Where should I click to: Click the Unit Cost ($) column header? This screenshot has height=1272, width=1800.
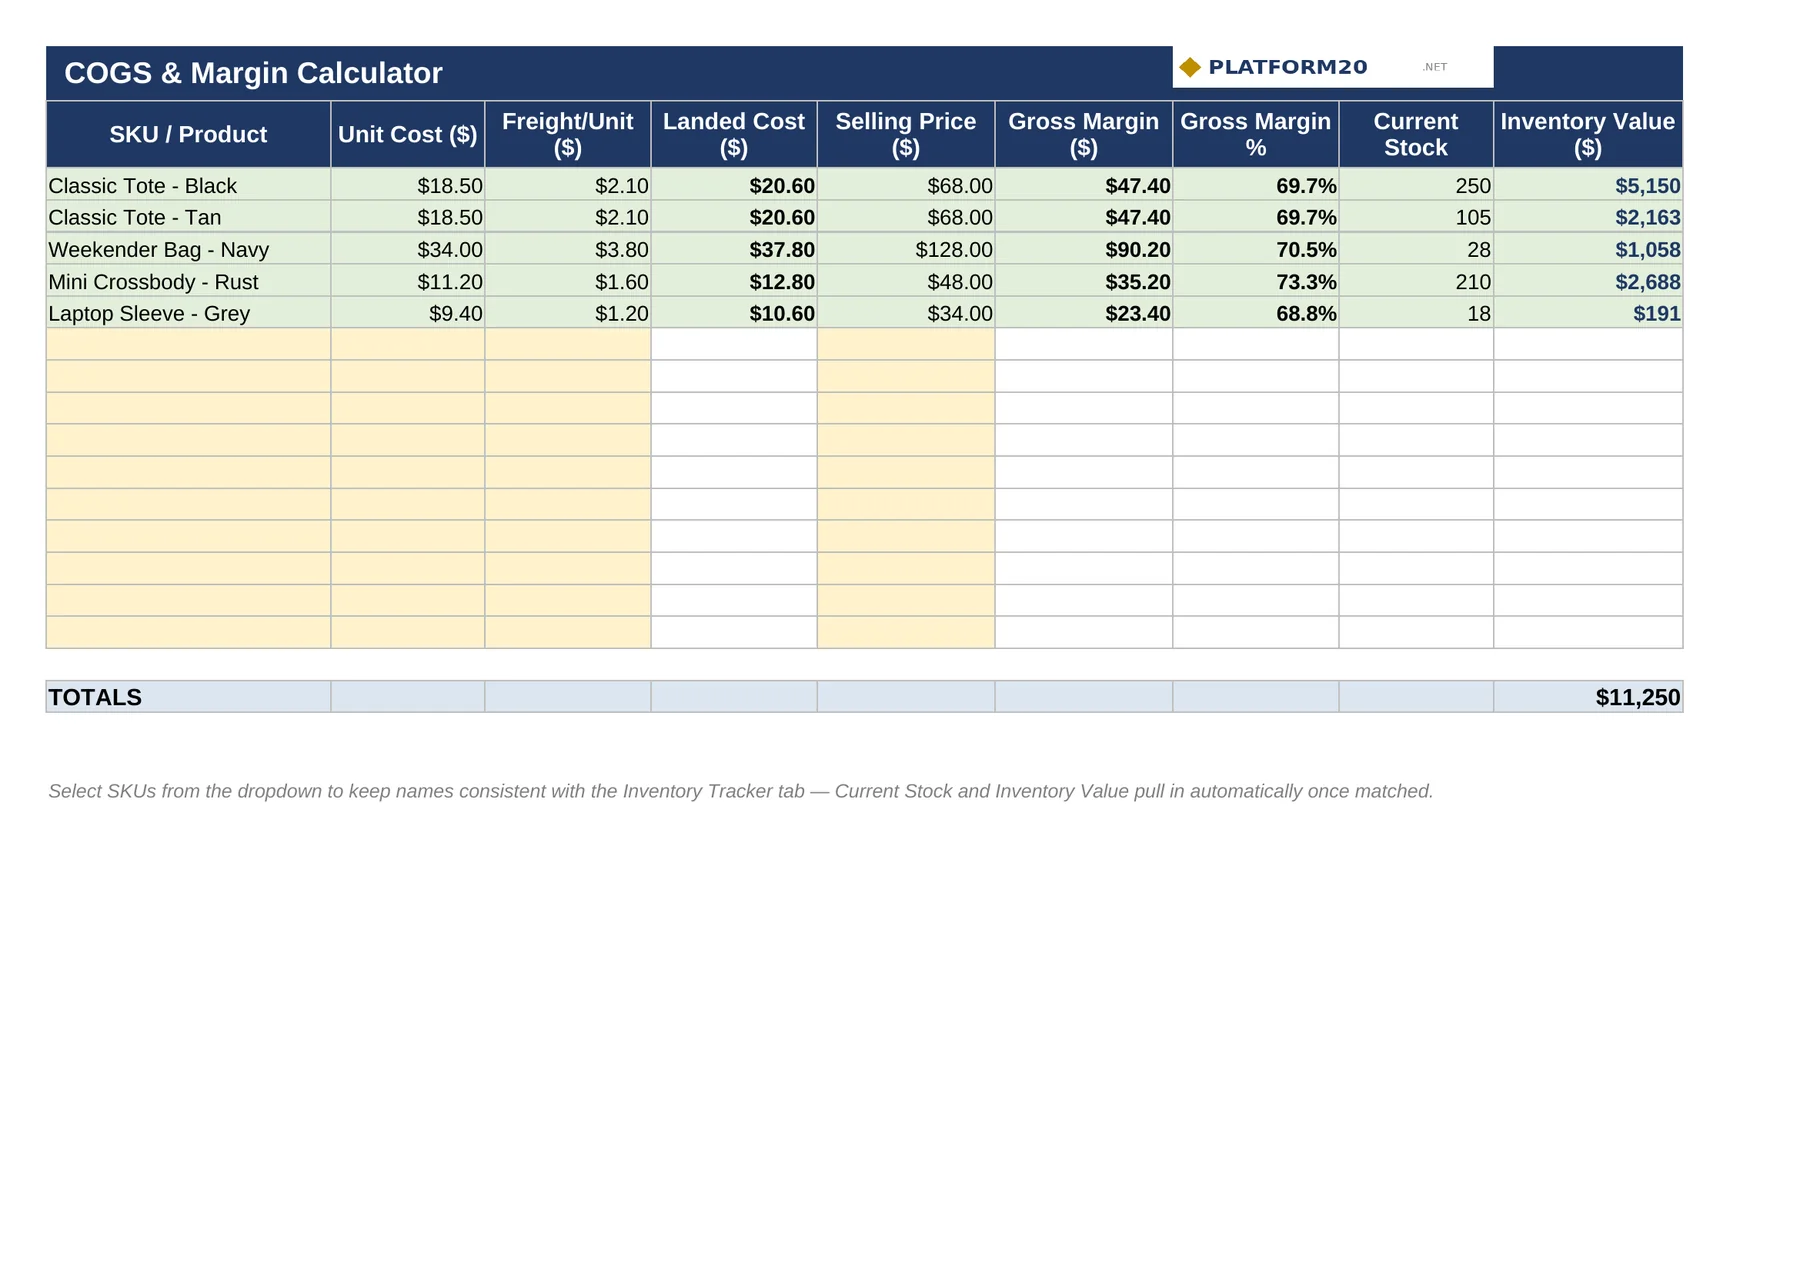(x=408, y=134)
